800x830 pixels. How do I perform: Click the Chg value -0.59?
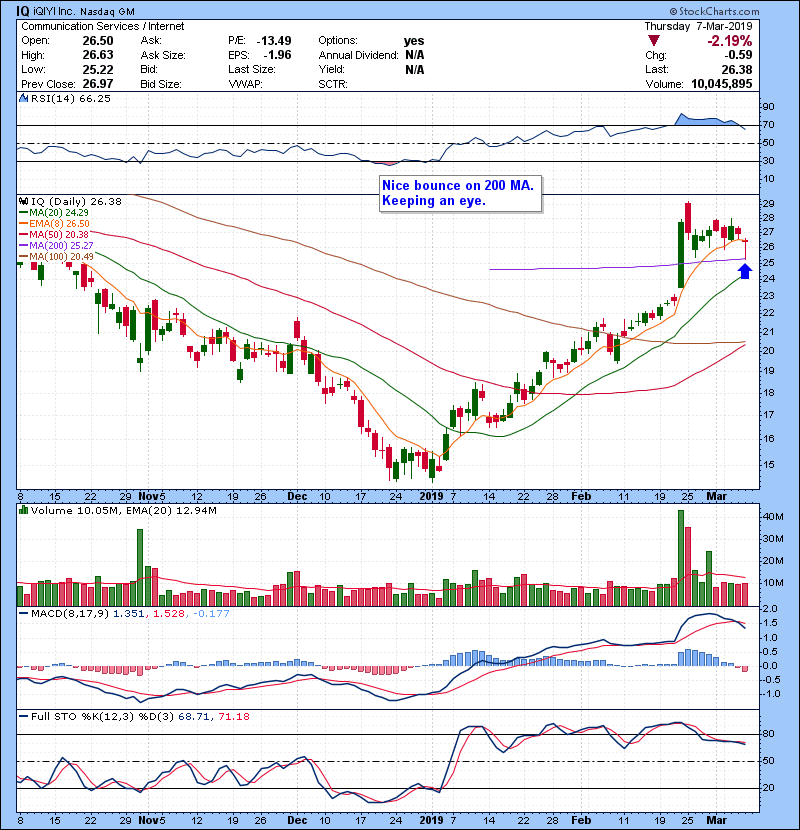click(x=739, y=55)
